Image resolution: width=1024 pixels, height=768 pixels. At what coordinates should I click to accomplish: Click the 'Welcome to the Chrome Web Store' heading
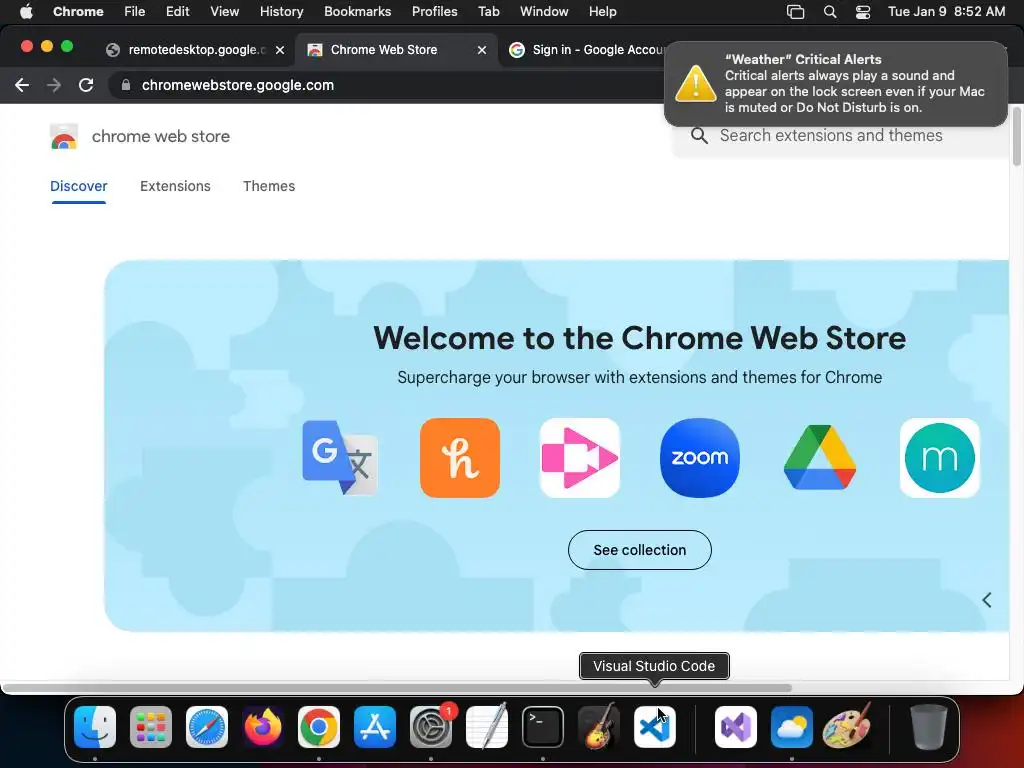tap(639, 338)
